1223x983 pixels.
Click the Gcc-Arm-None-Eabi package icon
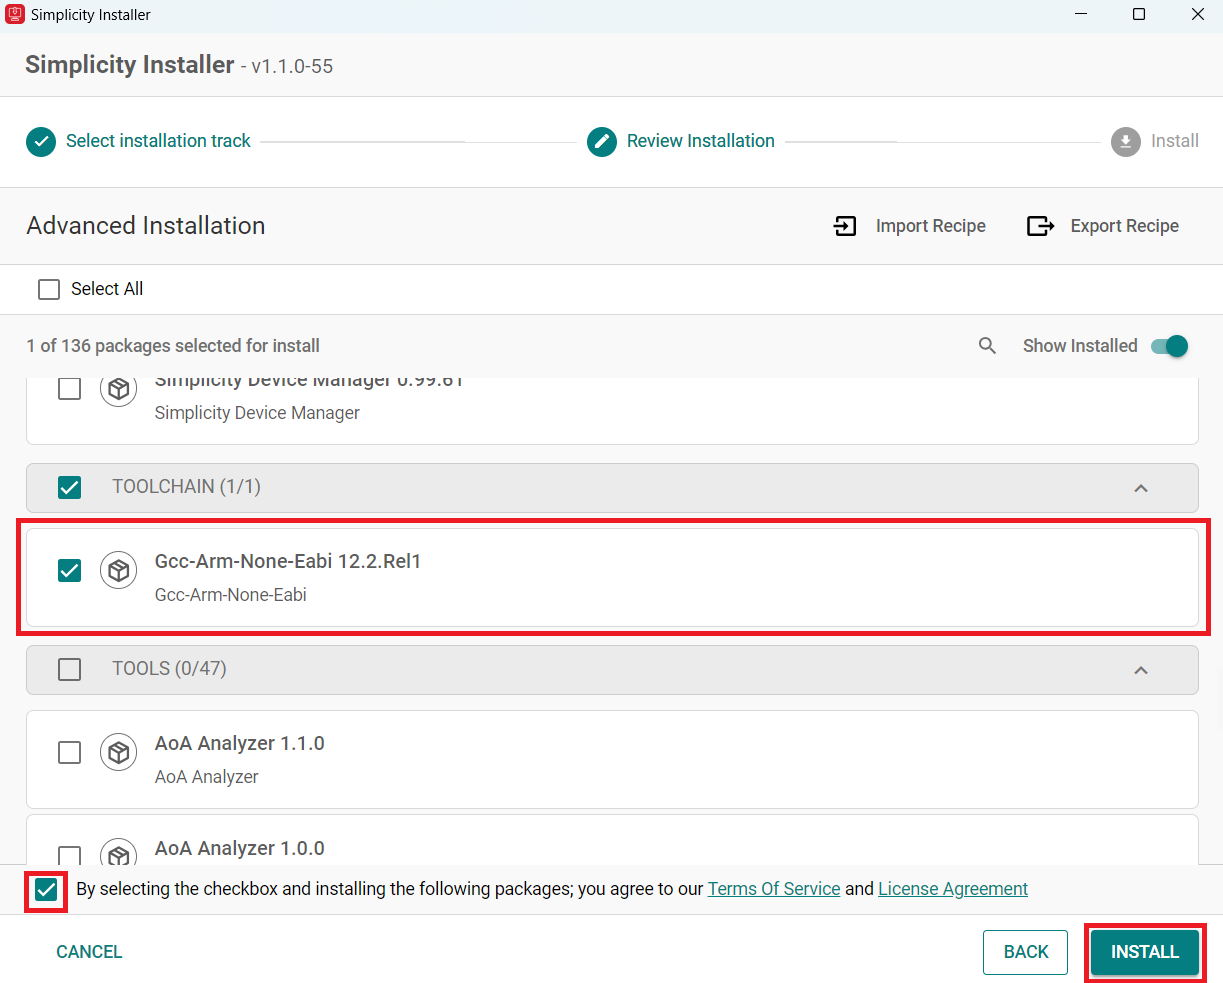tap(118, 570)
